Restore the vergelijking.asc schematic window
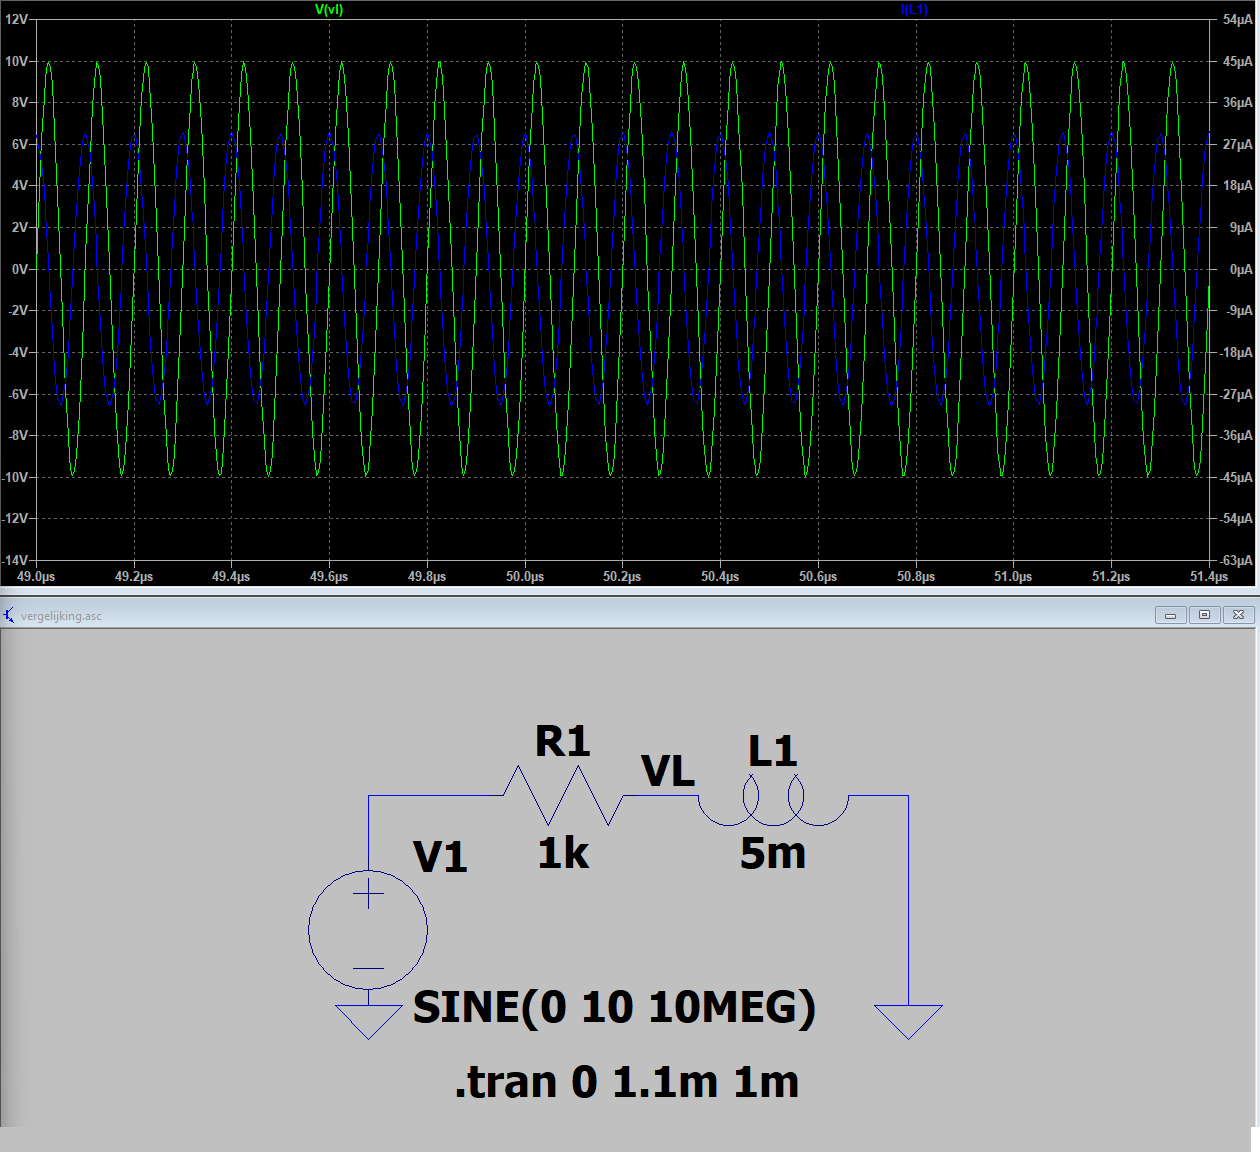 click(x=1204, y=615)
